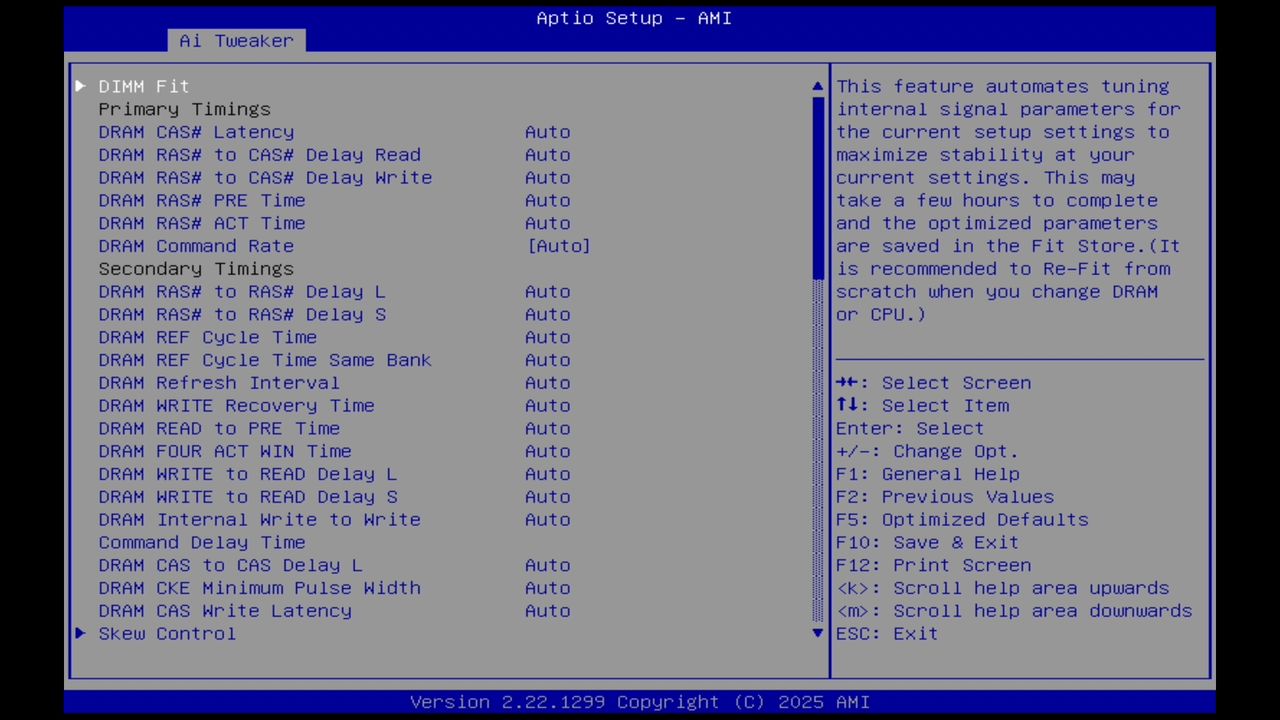Select DRAM READ to PRE Time
This screenshot has height=720, width=1280.
300,428
